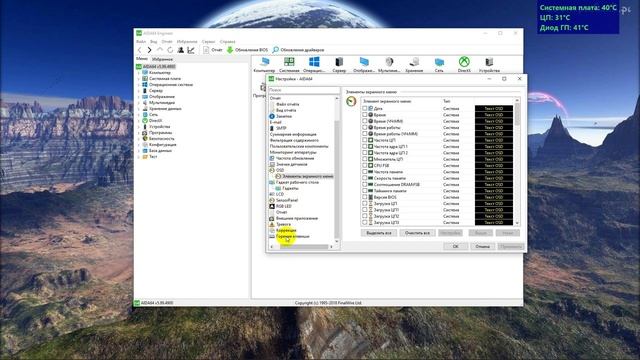Enable the CPU FSB checkbox
The width and height of the screenshot is (640, 360).
click(364, 165)
